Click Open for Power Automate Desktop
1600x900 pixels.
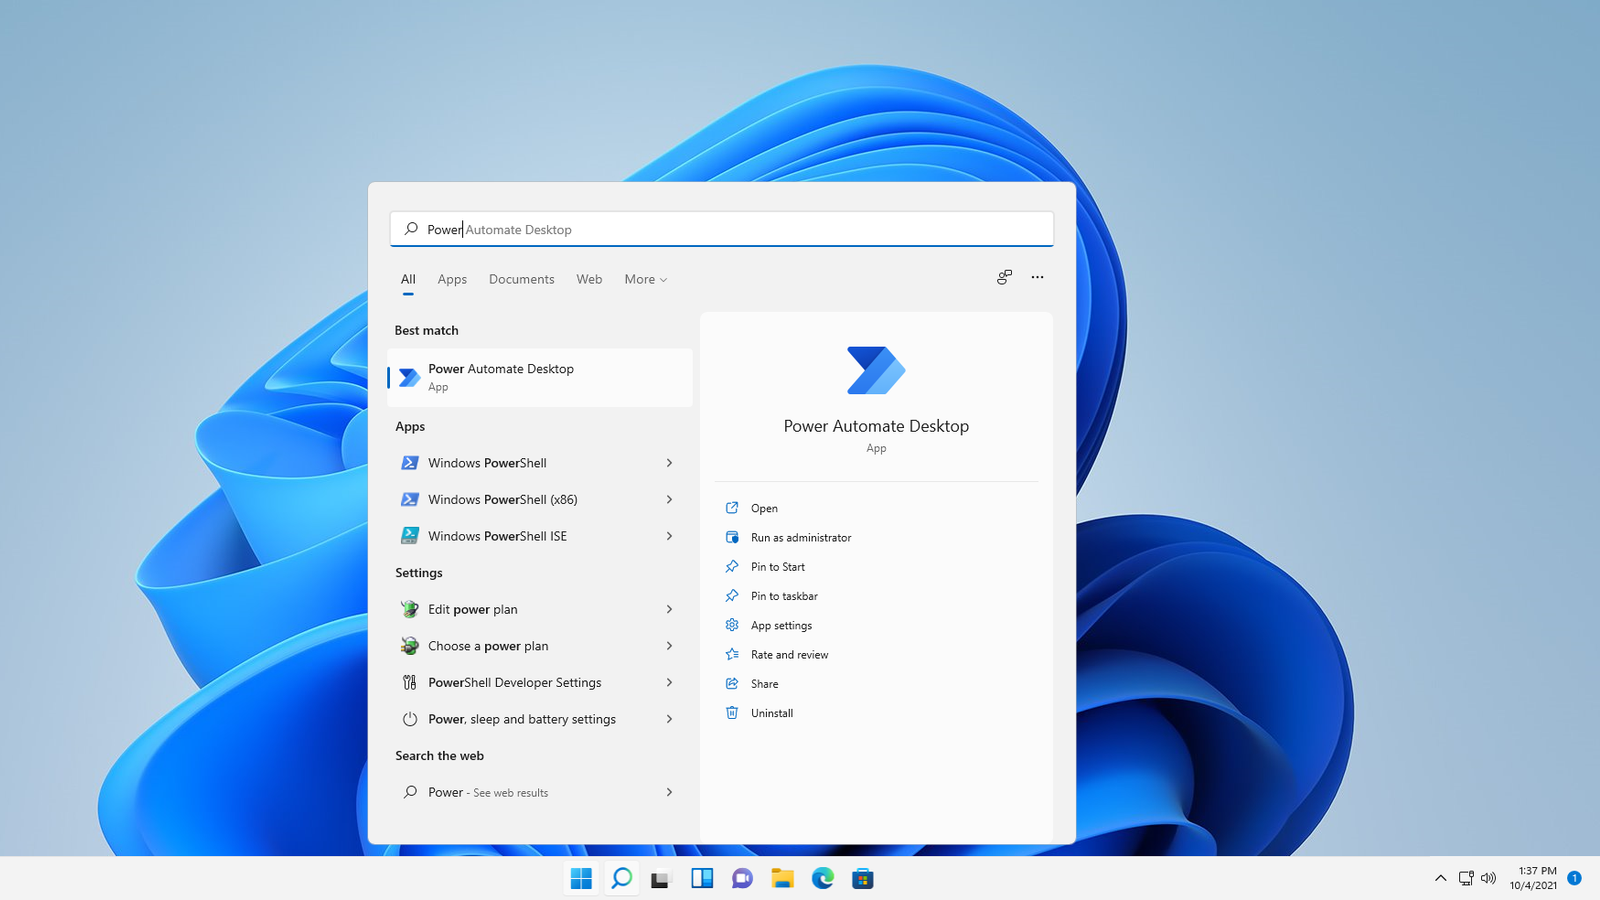pos(764,508)
